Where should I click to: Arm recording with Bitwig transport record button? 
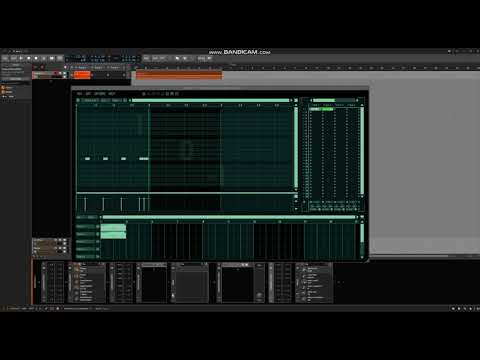click(x=36, y=58)
